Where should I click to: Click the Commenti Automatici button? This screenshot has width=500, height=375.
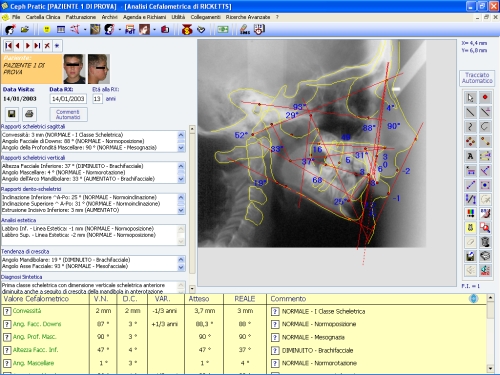coord(68,114)
